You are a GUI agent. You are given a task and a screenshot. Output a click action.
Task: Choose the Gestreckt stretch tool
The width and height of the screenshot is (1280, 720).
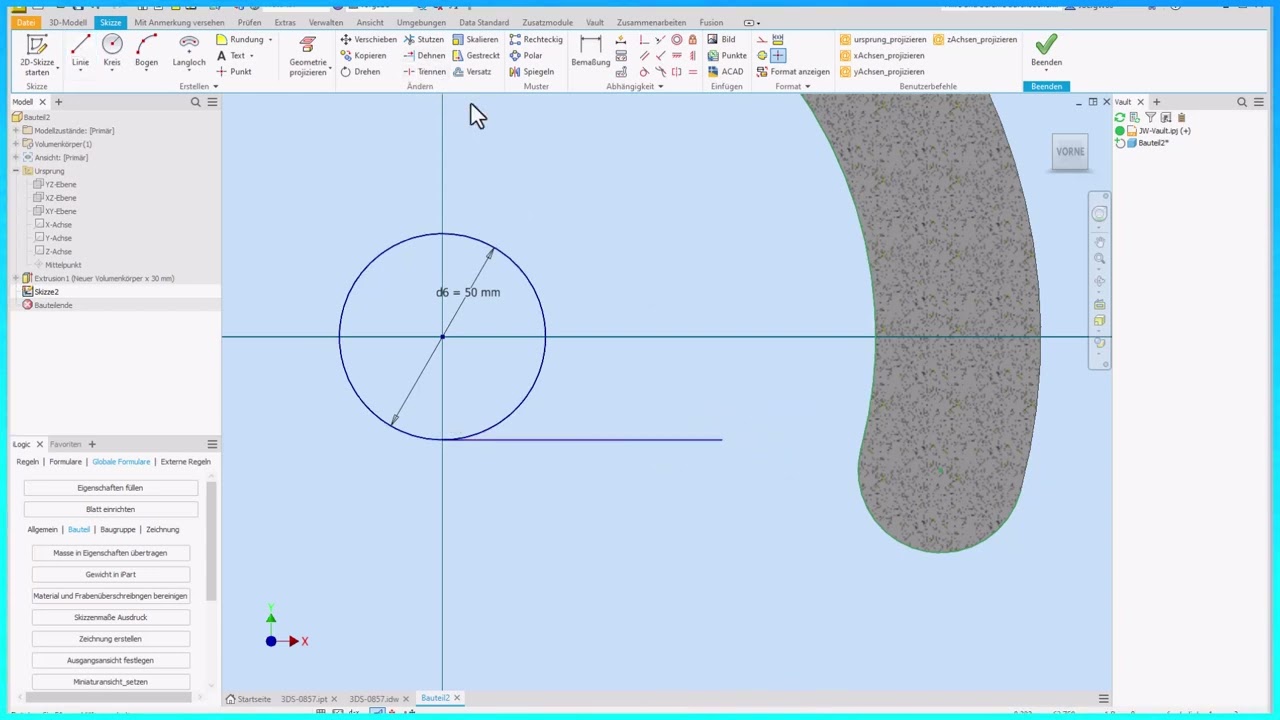click(x=476, y=56)
